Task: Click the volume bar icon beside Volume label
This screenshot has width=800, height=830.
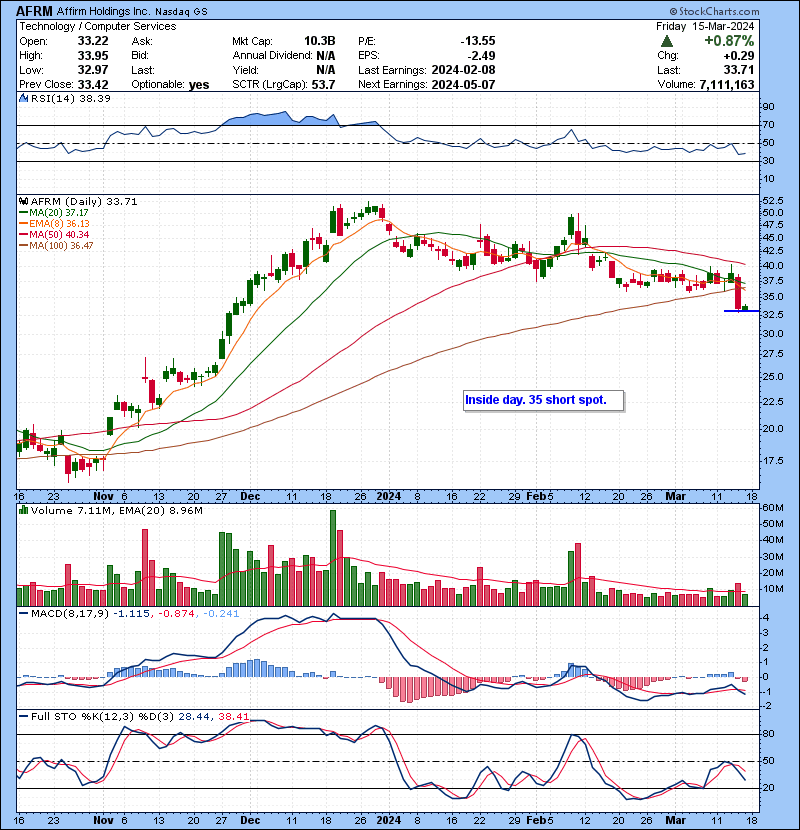Action: 23,510
